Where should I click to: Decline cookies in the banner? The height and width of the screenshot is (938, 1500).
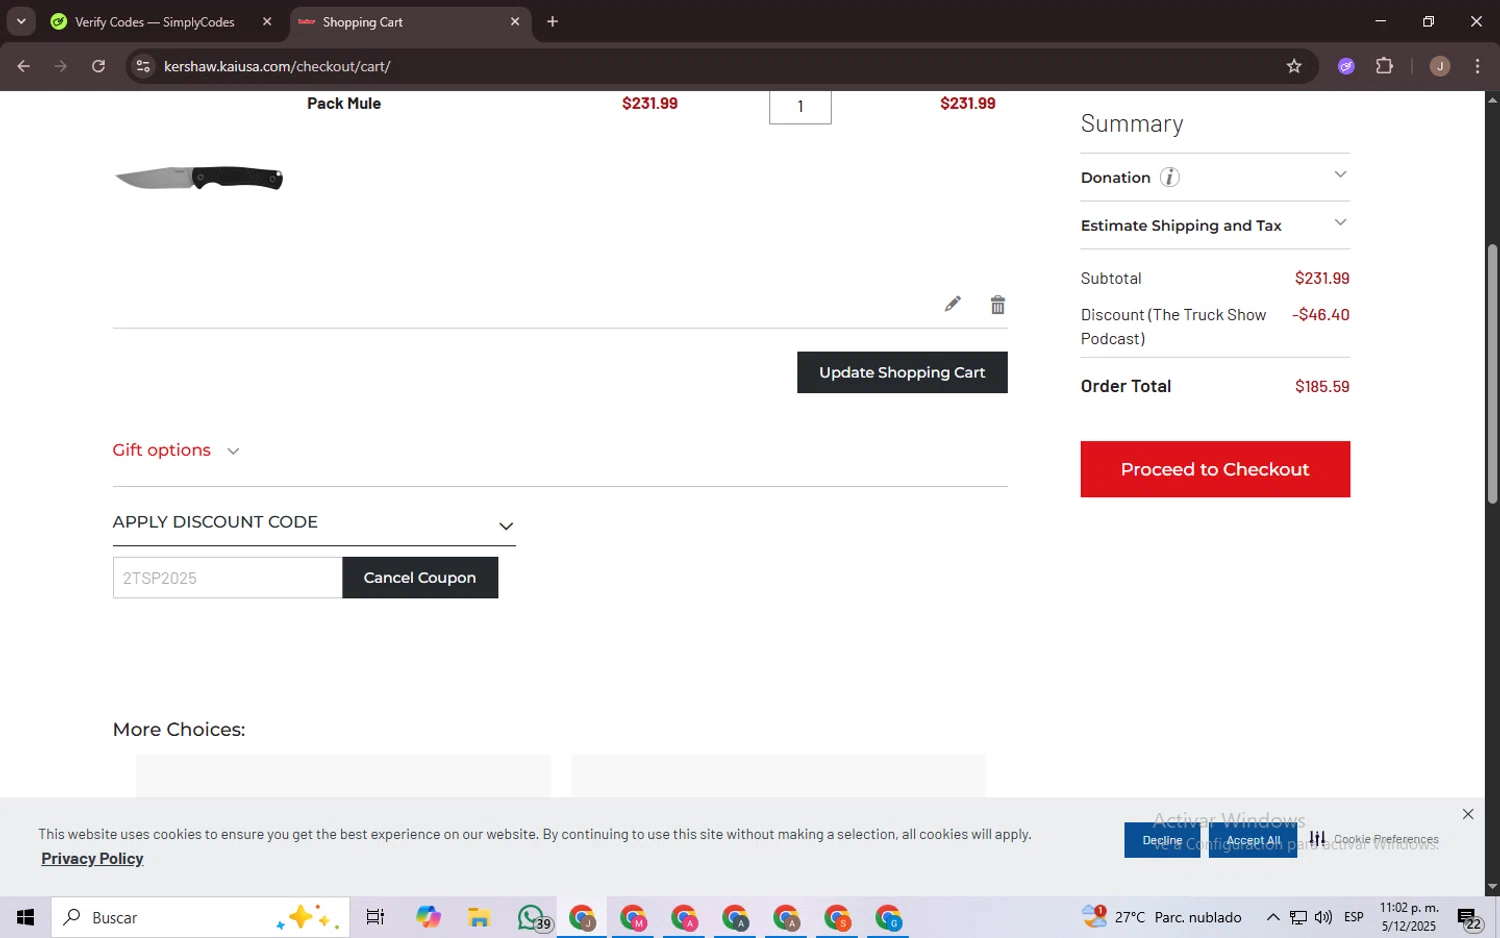[1162, 840]
